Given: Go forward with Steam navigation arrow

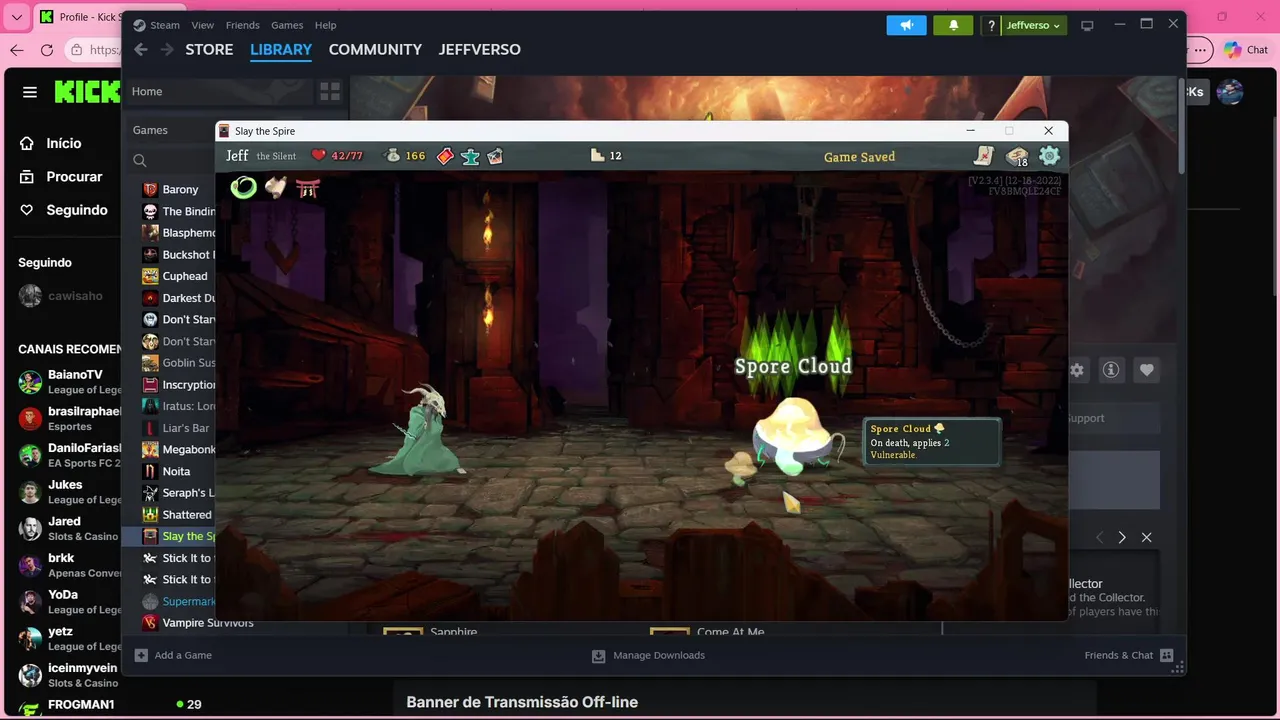Looking at the screenshot, I should (167, 49).
